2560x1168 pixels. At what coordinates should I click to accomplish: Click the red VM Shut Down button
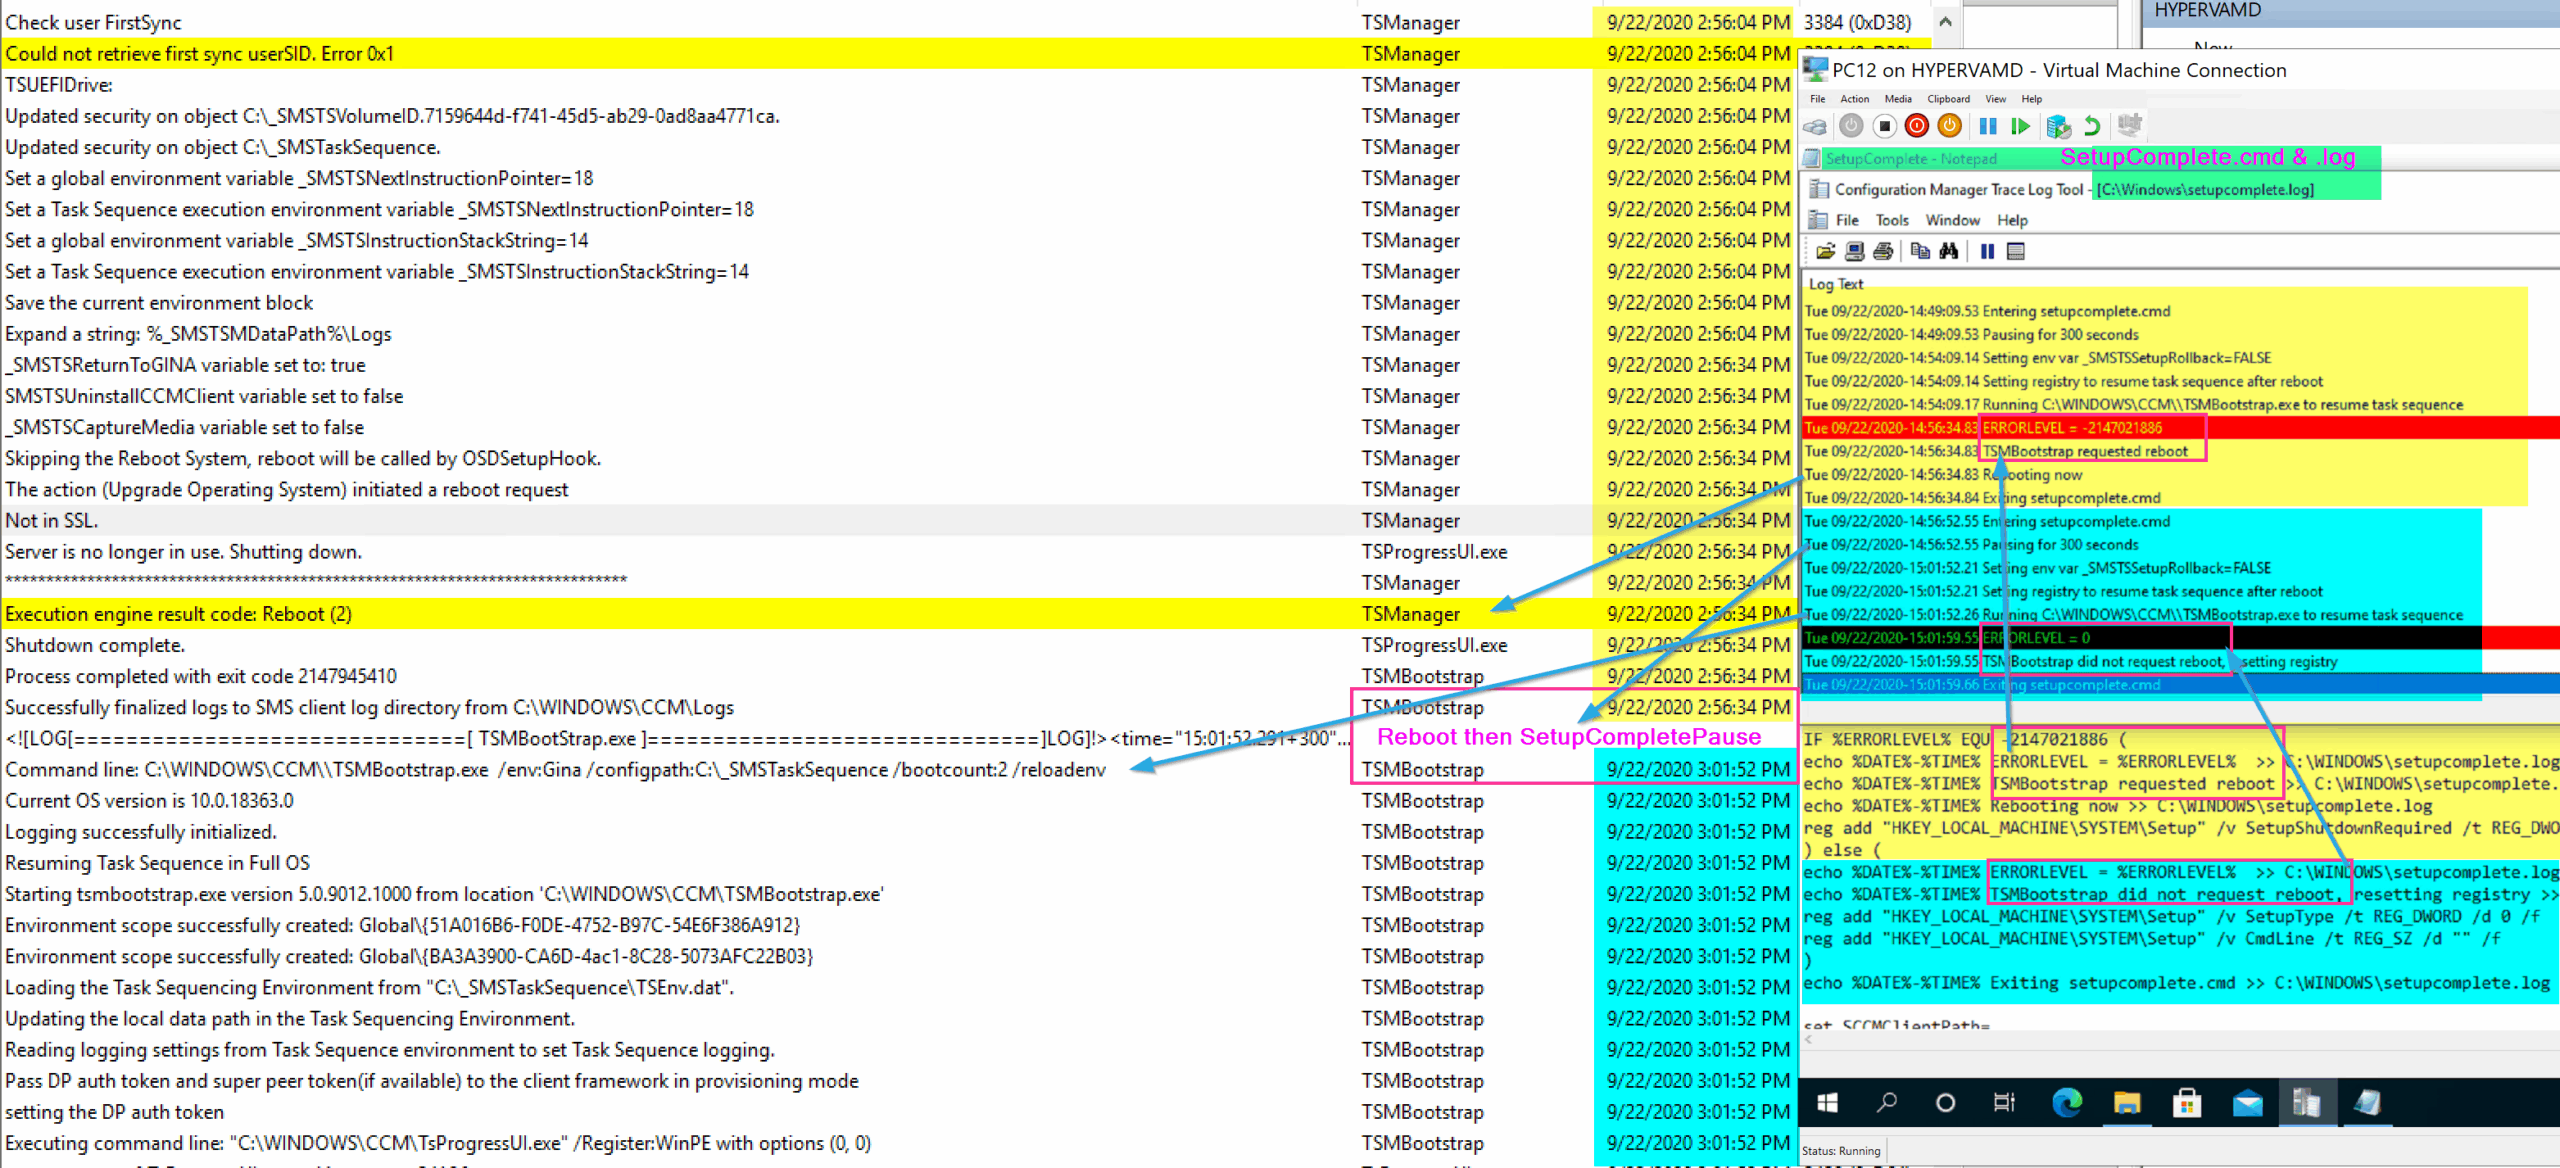pyautogui.click(x=1917, y=126)
